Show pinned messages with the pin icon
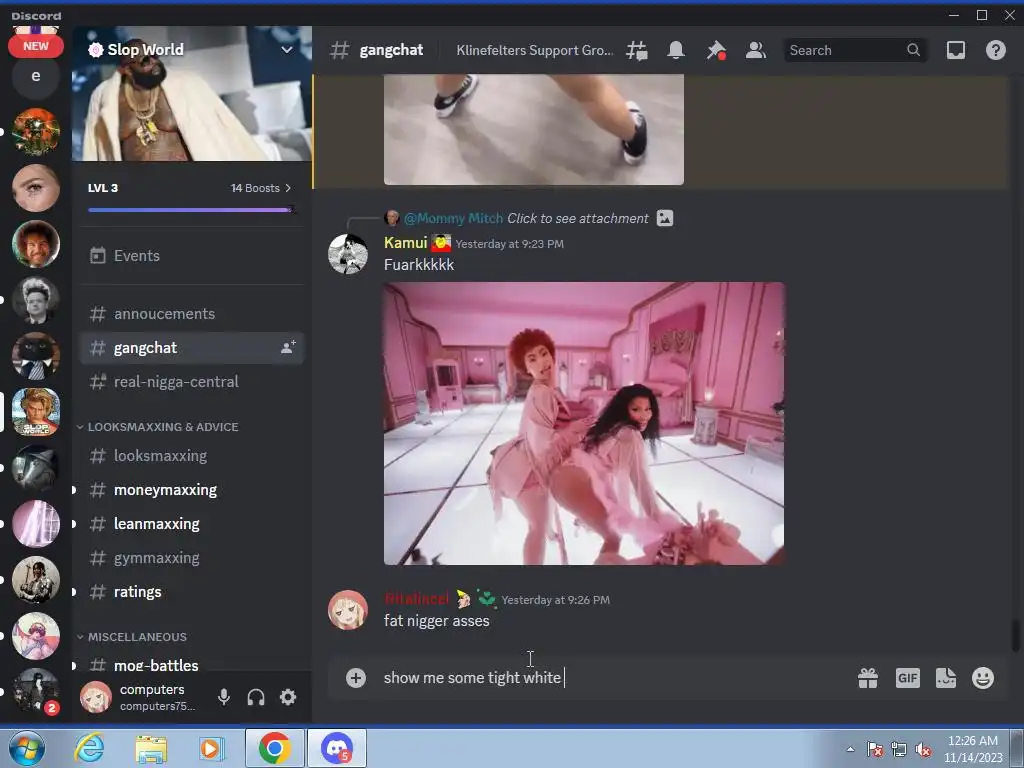 (x=716, y=50)
